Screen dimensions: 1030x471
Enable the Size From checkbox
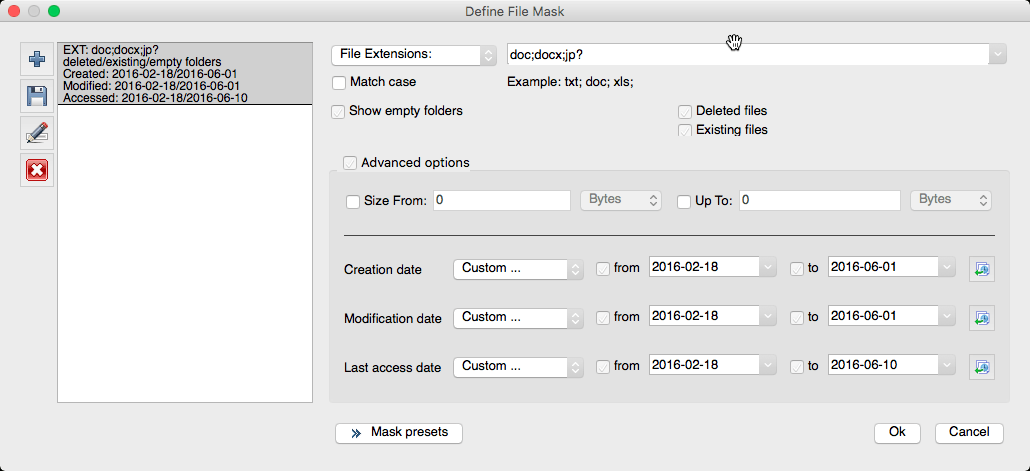[x=353, y=202]
